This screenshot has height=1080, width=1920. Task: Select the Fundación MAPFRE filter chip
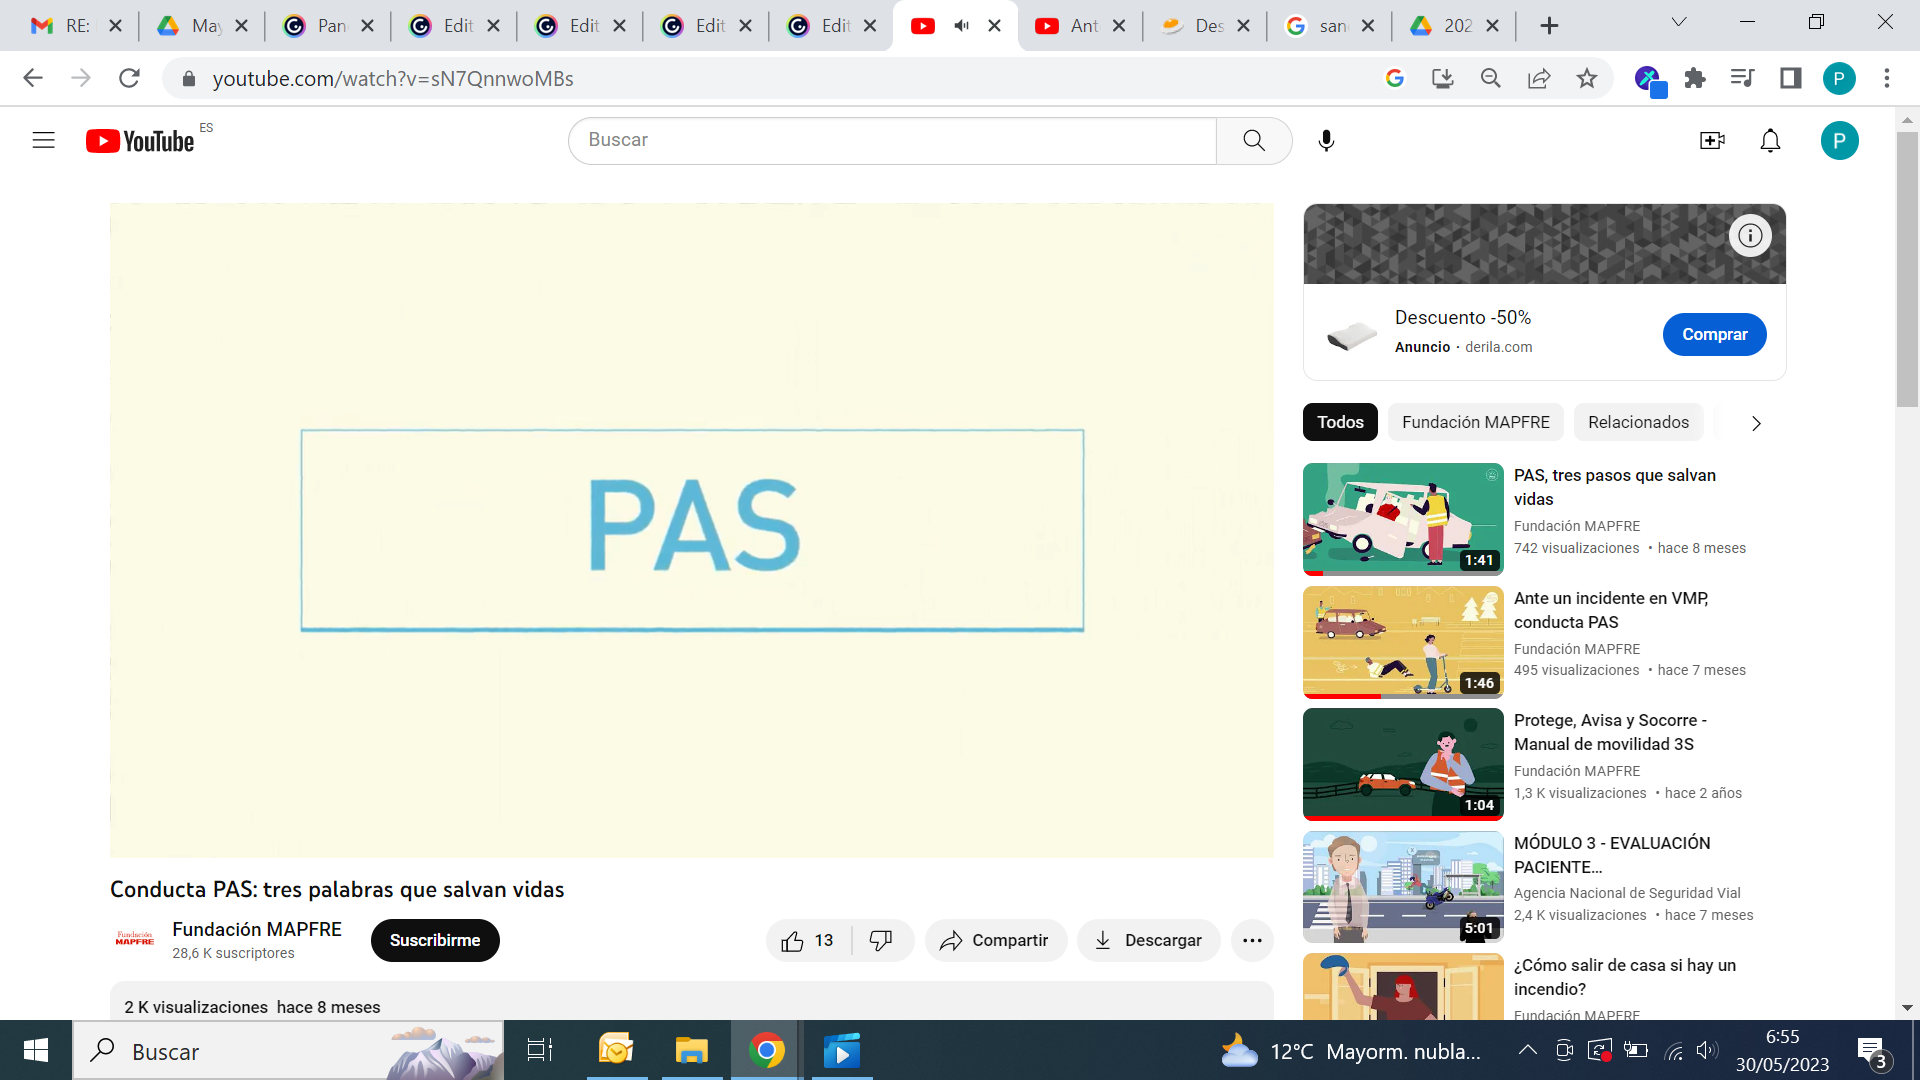pyautogui.click(x=1475, y=422)
